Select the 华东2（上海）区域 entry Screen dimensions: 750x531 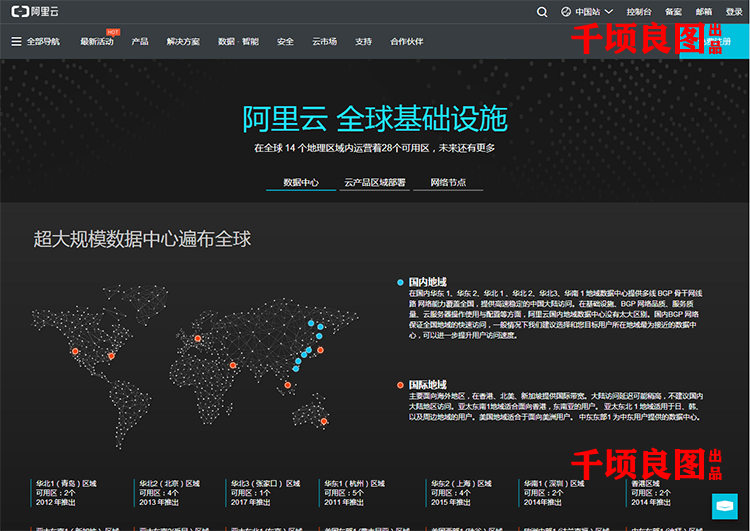[x=461, y=493]
